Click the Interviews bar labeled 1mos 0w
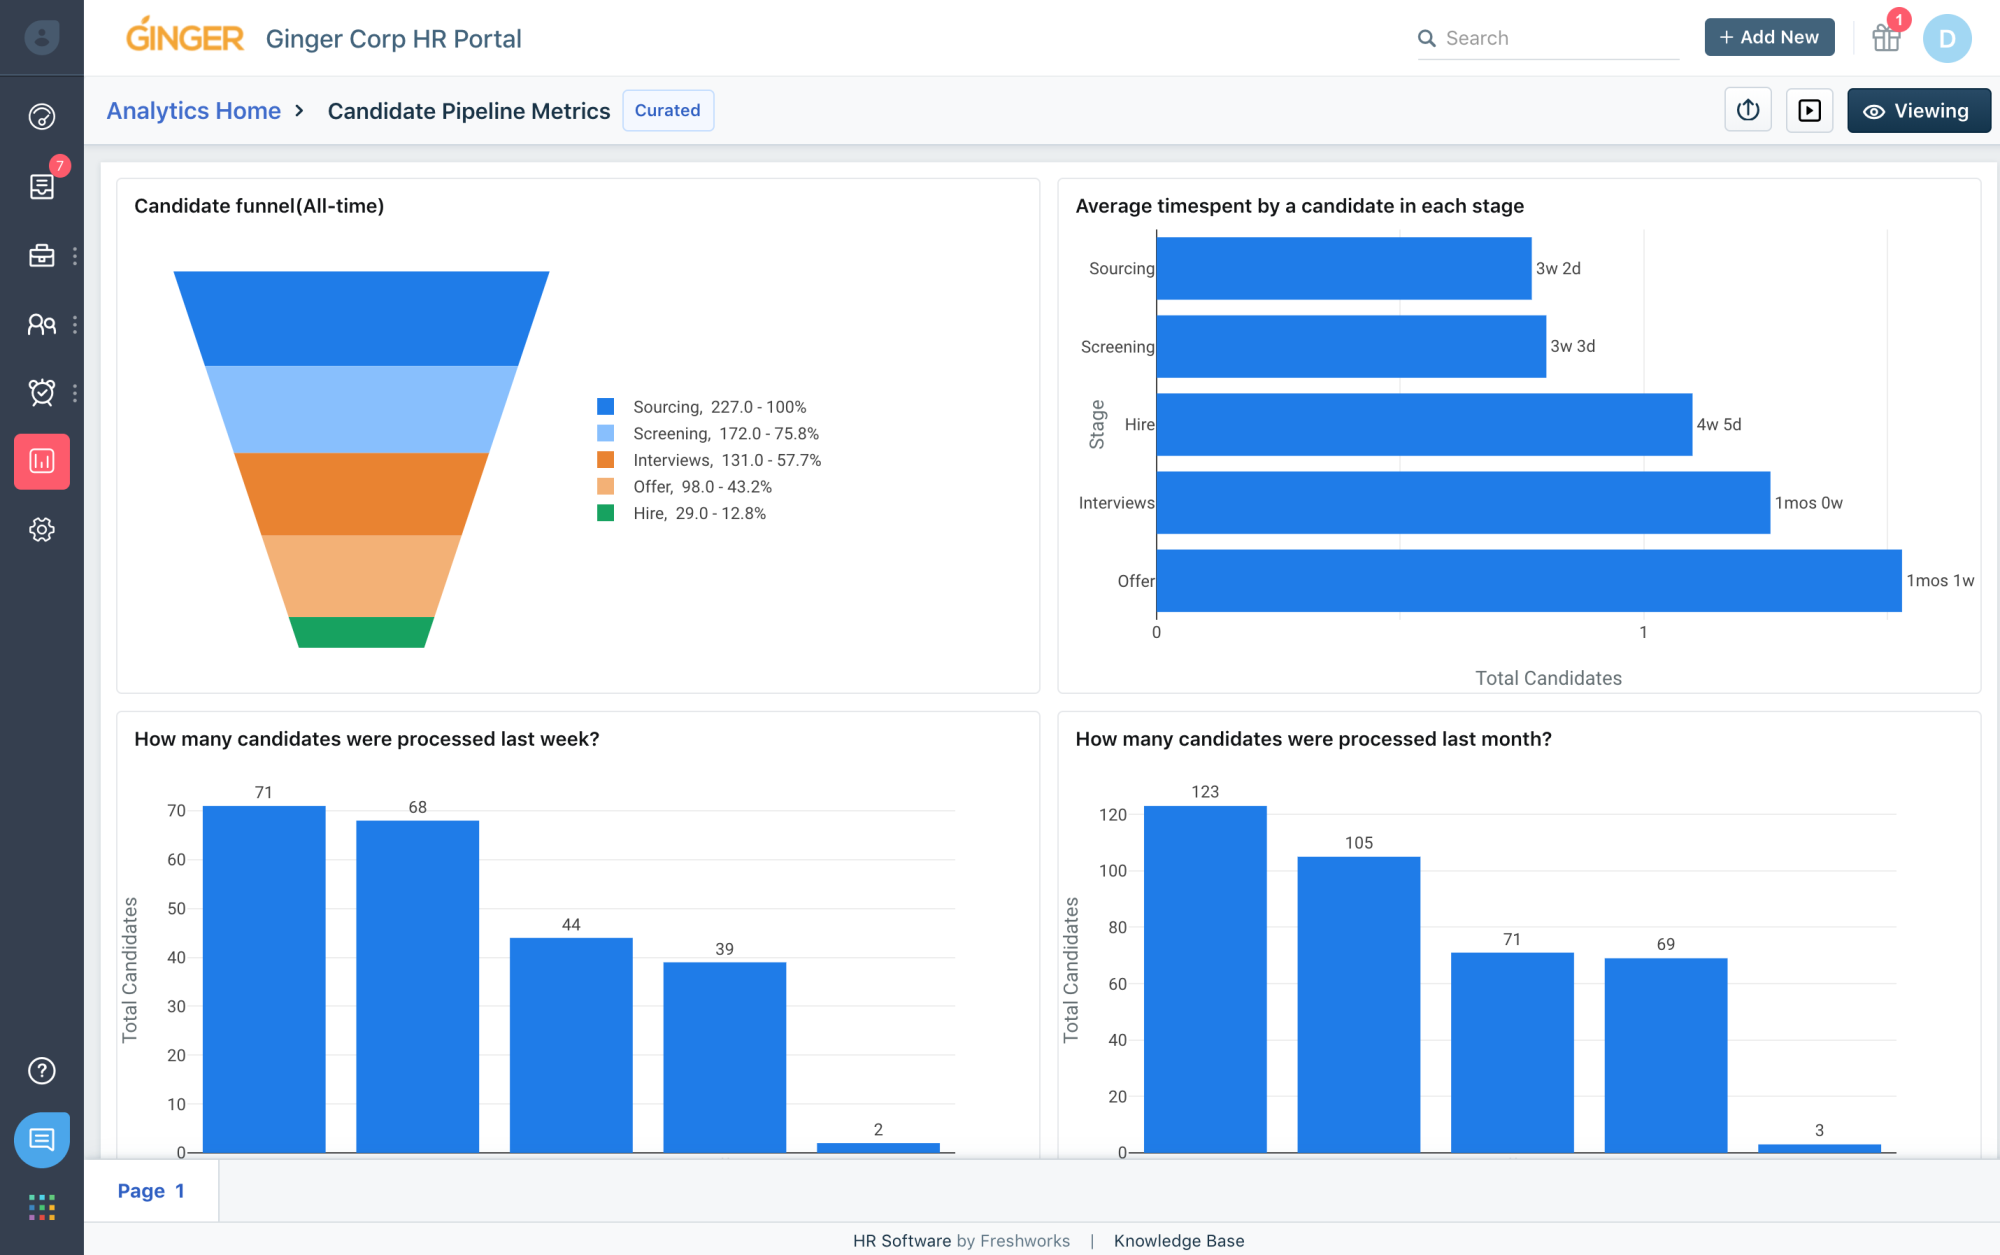This screenshot has width=2000, height=1255. click(x=1463, y=502)
